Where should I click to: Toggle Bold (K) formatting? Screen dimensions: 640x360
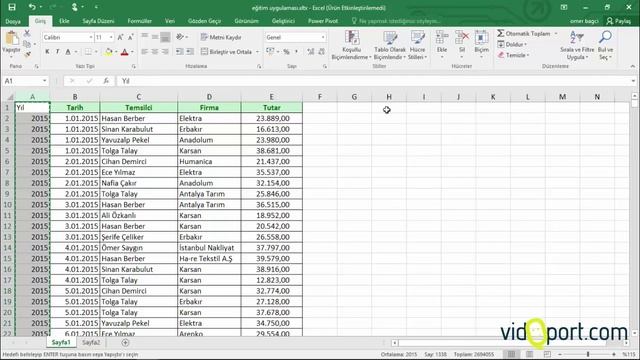tap(47, 52)
